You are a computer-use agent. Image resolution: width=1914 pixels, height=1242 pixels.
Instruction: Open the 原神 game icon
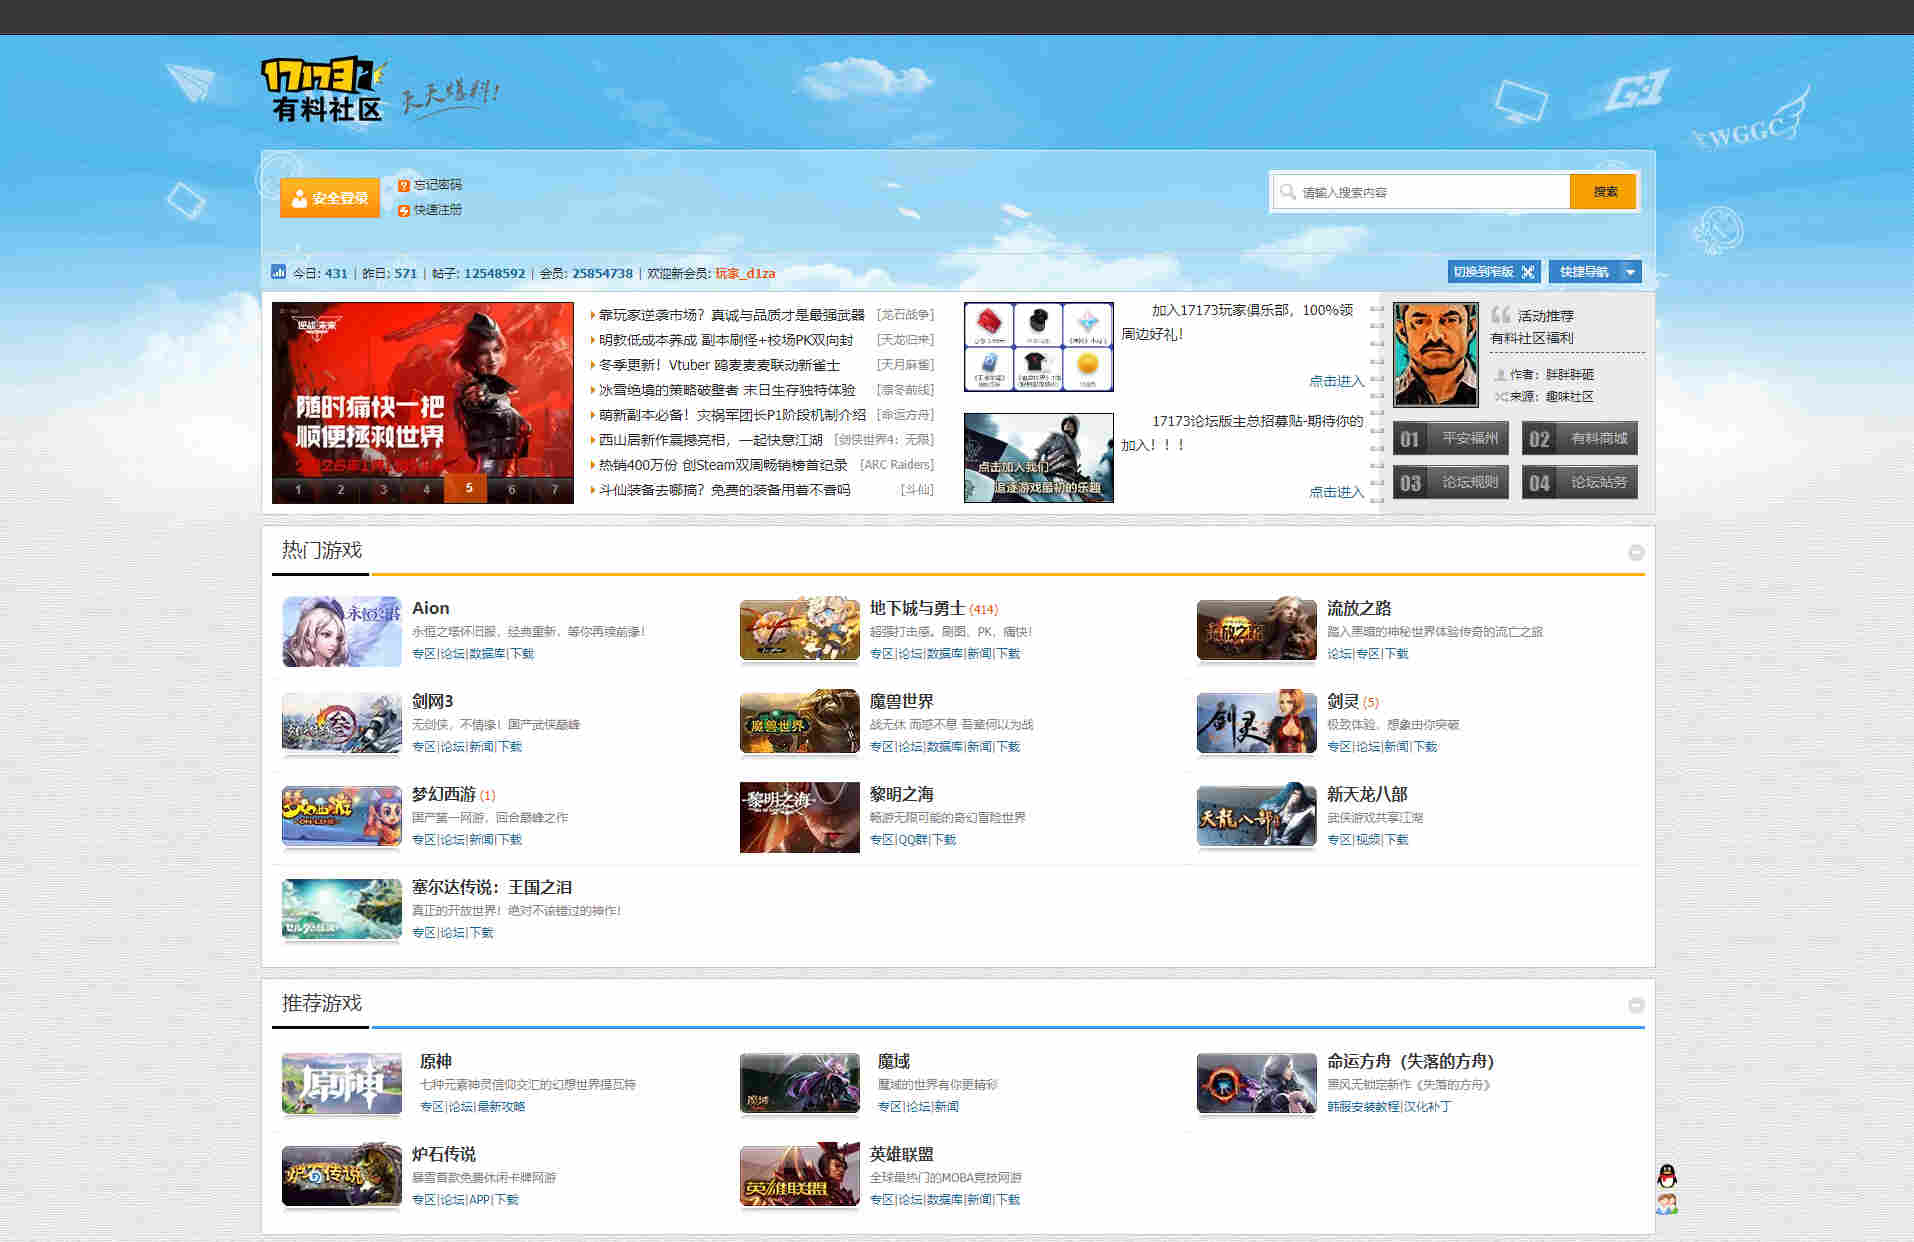click(341, 1083)
